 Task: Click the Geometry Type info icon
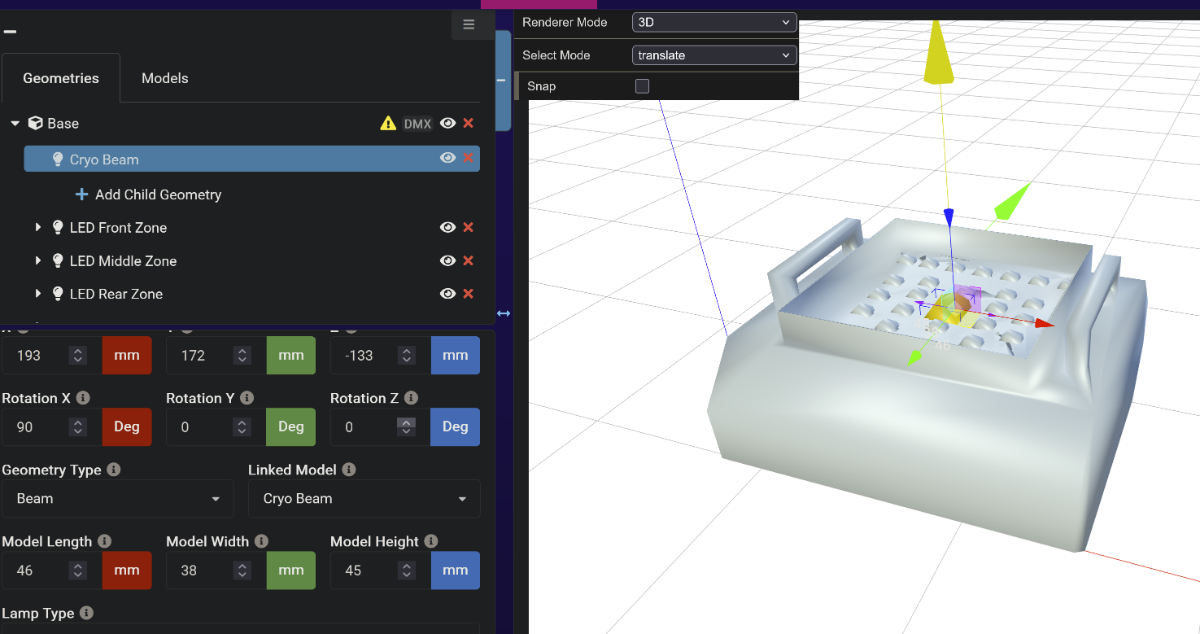click(114, 469)
